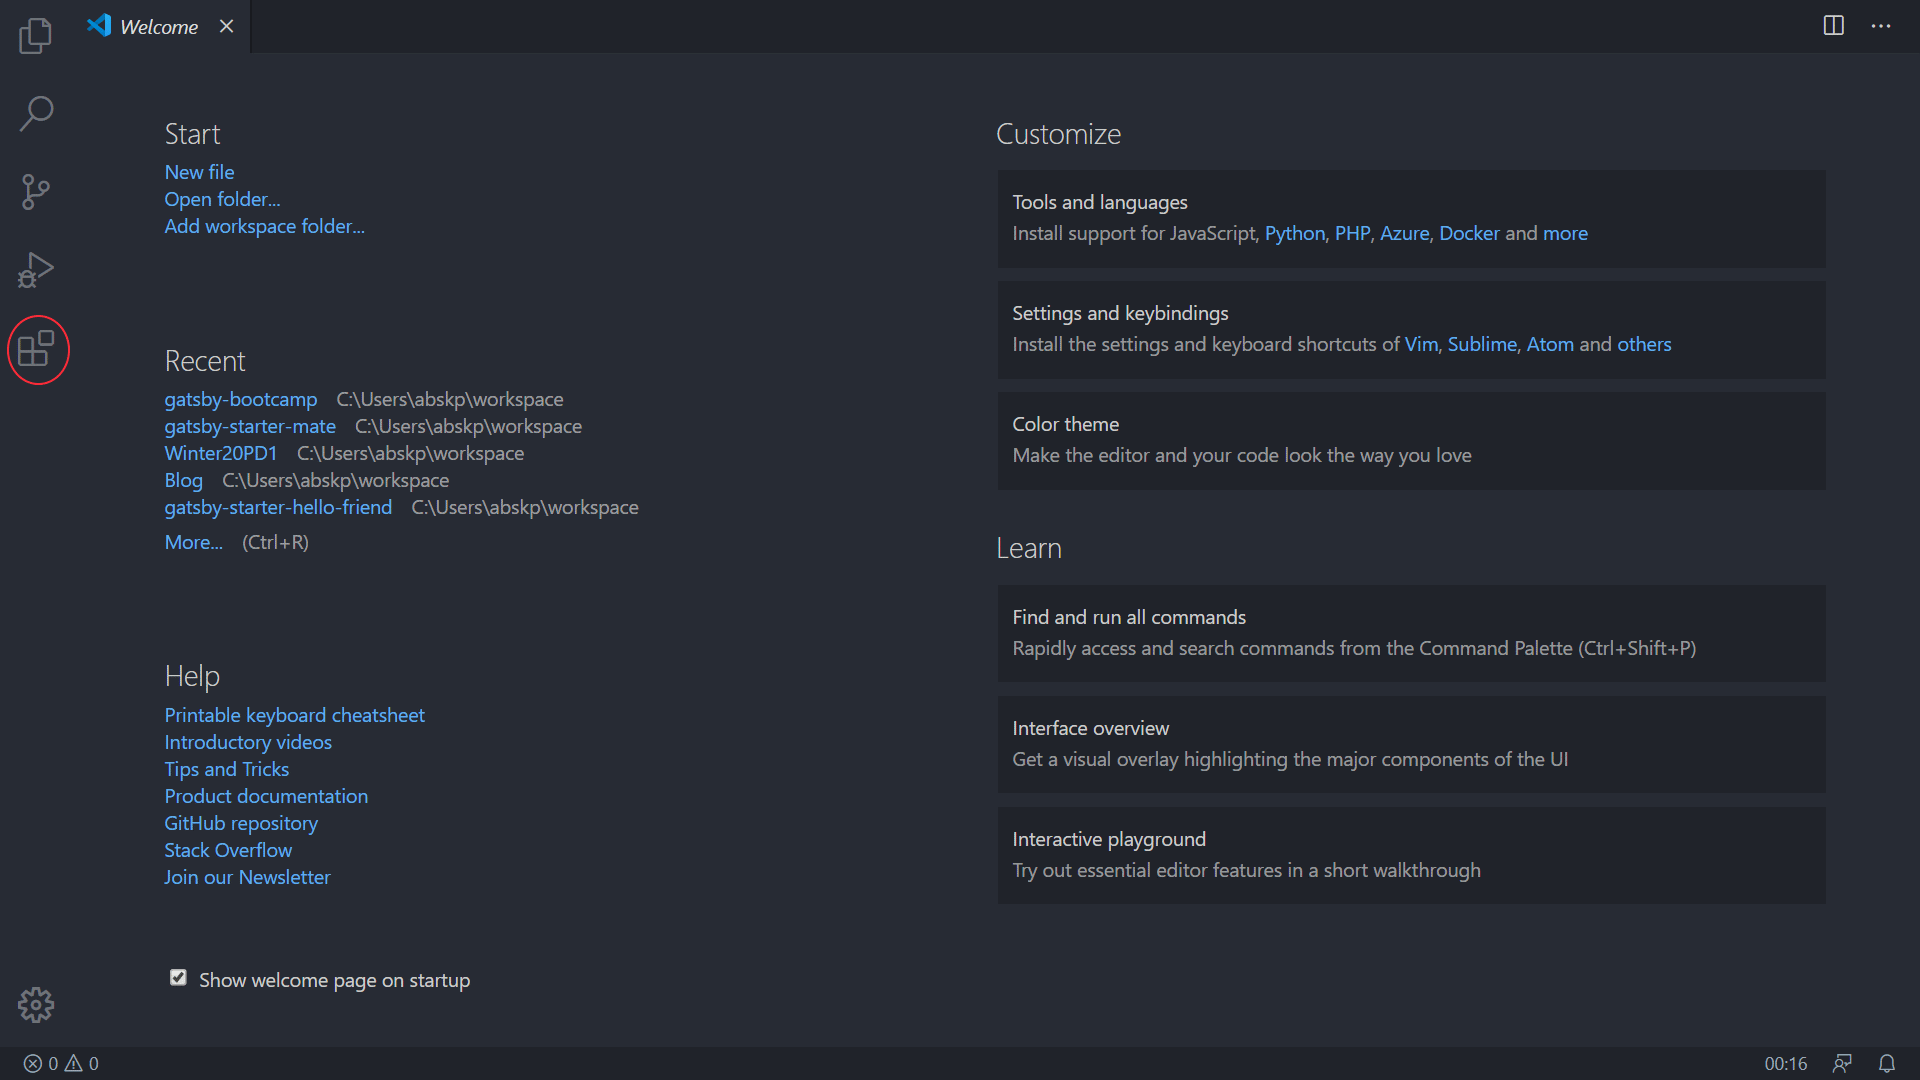Open the Explorer view icon

click(36, 36)
